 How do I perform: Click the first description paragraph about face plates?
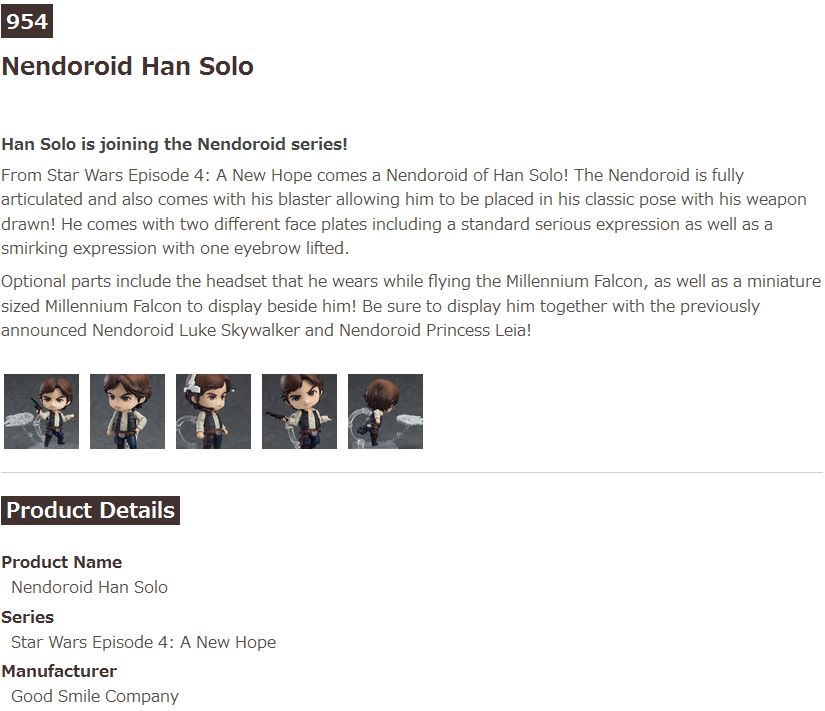pos(400,211)
